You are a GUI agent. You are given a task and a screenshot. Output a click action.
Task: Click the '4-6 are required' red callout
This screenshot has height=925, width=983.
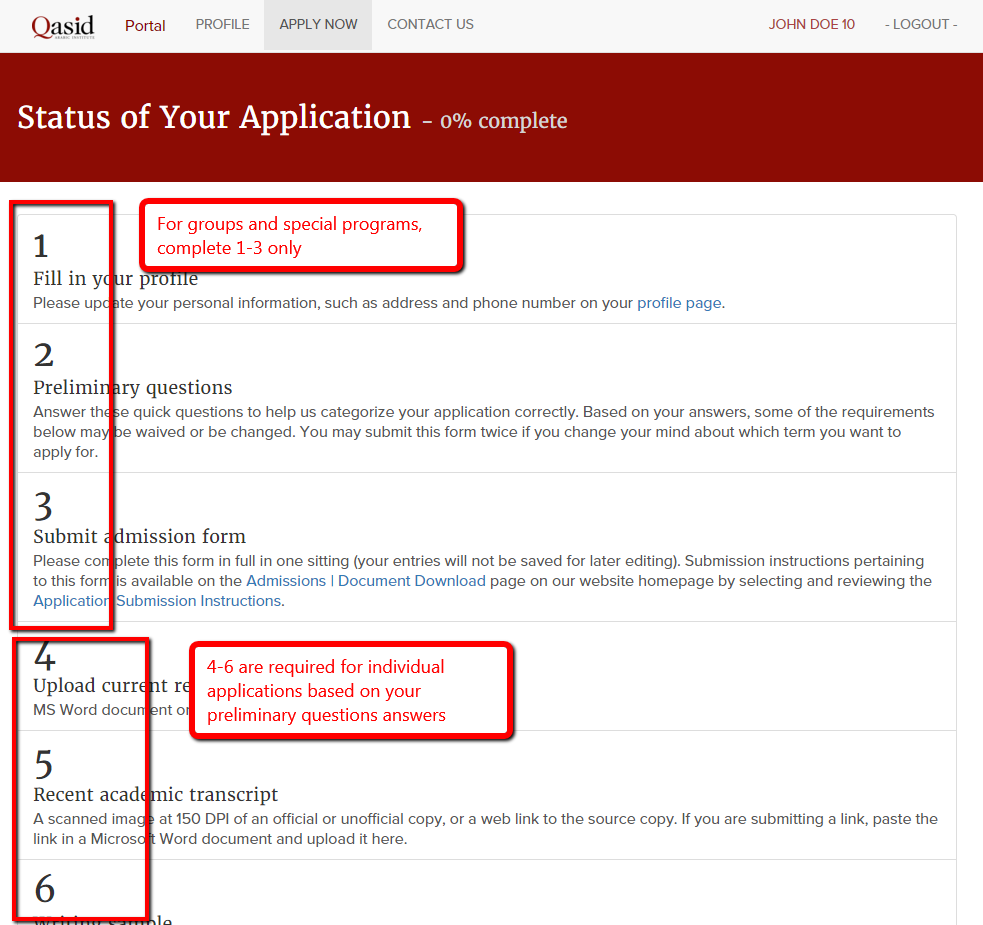[x=350, y=691]
